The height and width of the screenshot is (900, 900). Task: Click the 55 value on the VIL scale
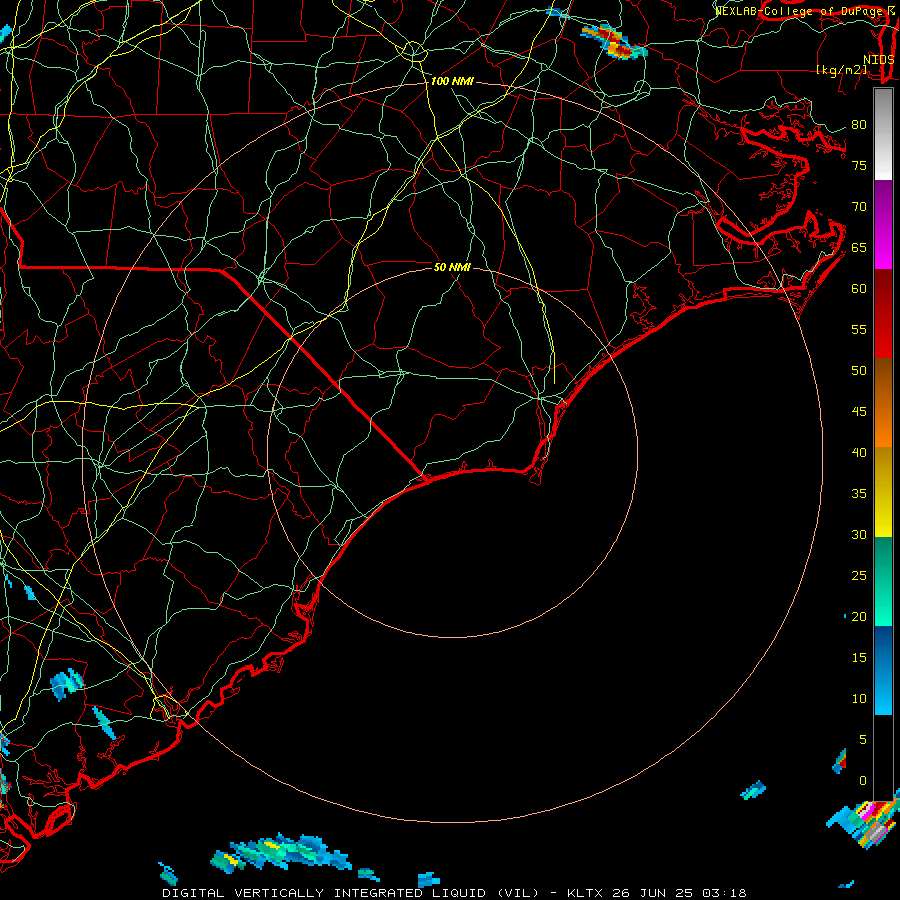point(859,329)
